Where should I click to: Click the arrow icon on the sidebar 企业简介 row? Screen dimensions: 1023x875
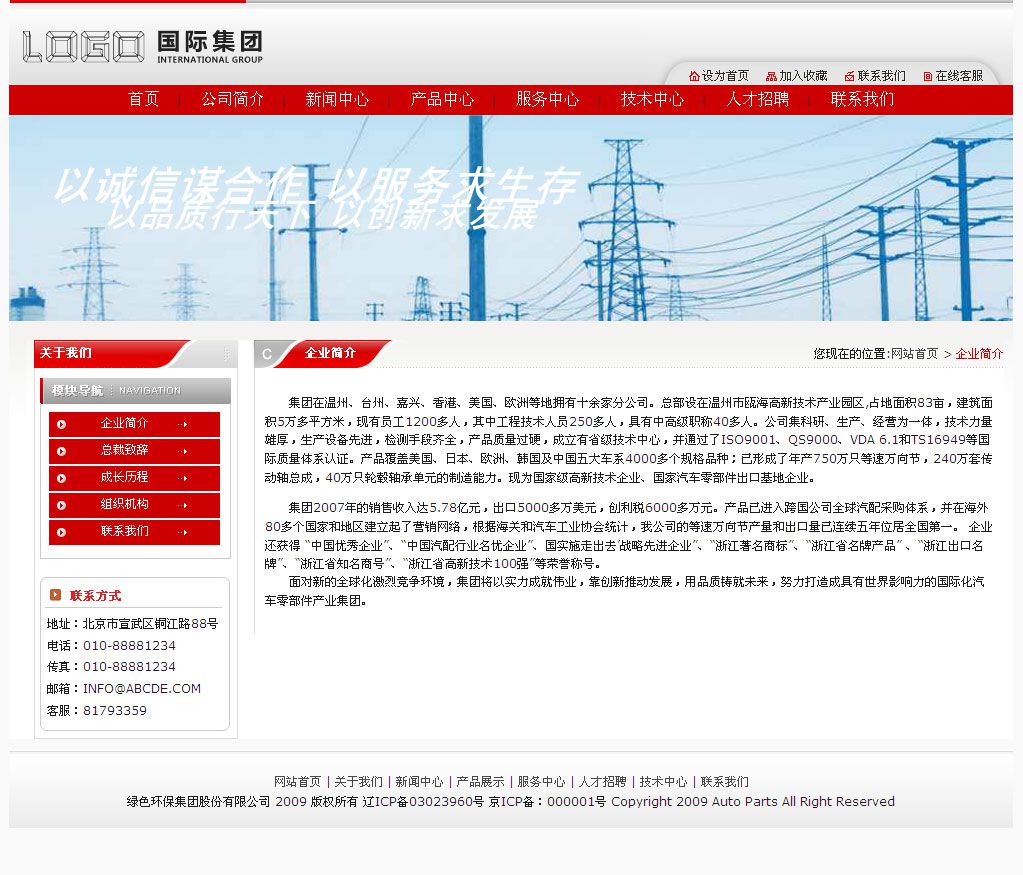(183, 424)
